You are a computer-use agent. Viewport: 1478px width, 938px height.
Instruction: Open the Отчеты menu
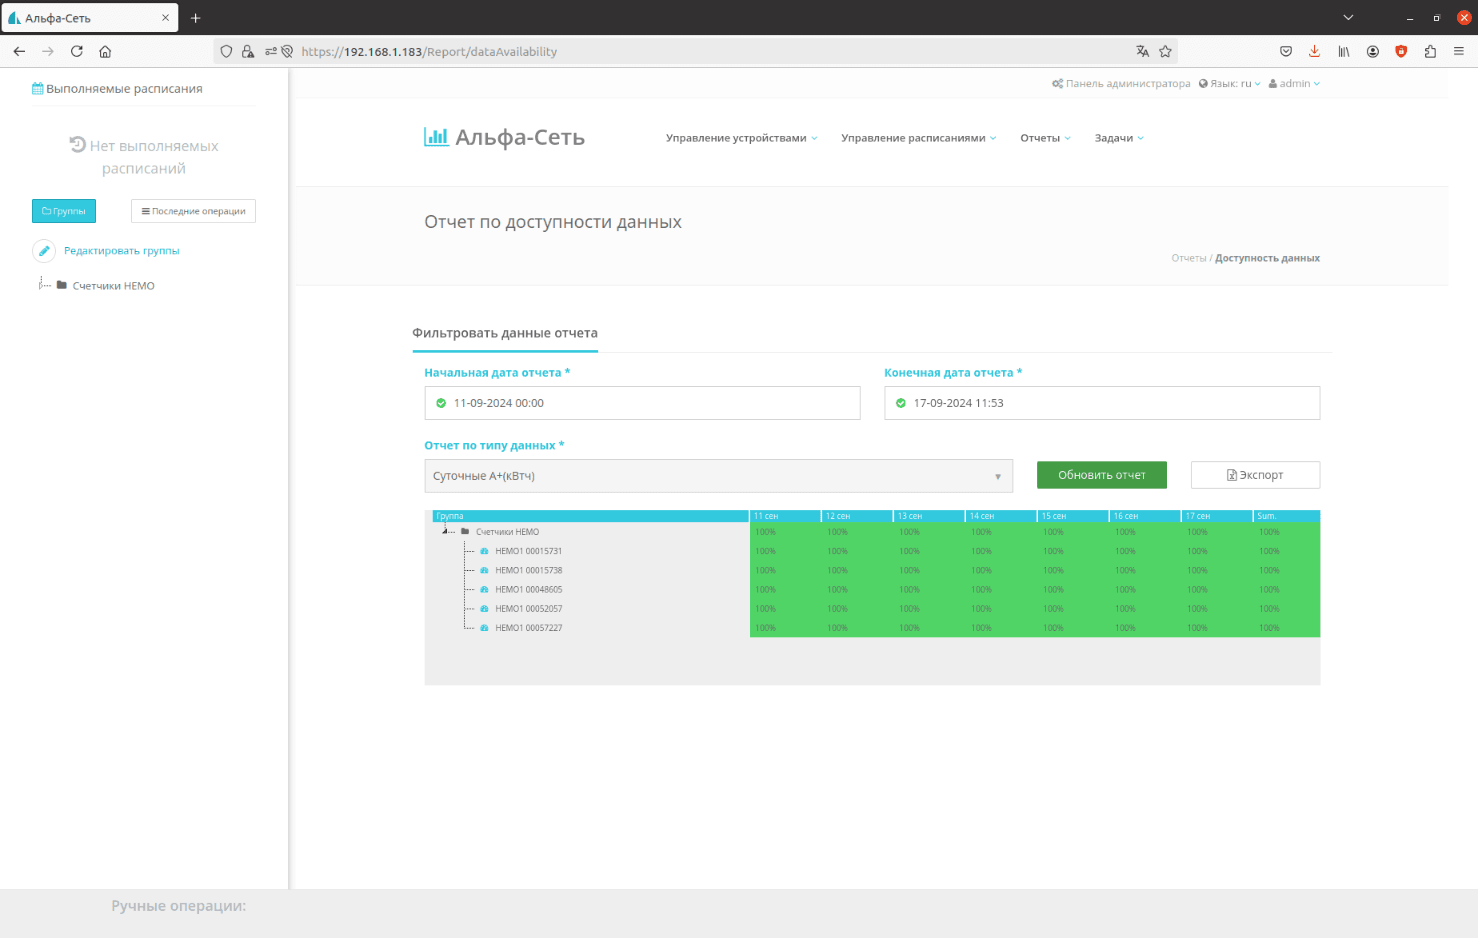pos(1045,138)
